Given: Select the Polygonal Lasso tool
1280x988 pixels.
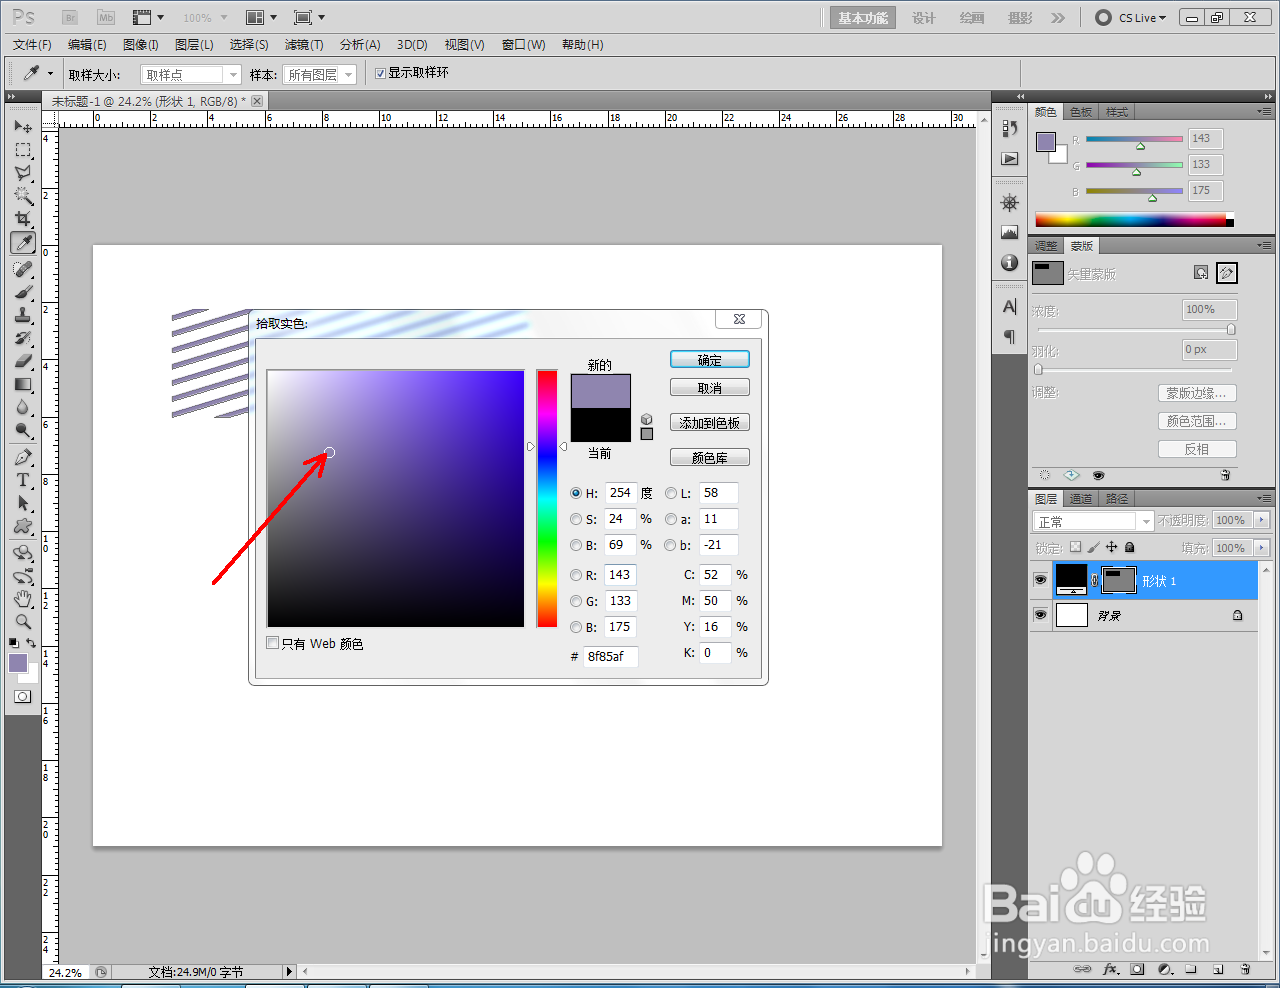Looking at the screenshot, I should coord(23,173).
